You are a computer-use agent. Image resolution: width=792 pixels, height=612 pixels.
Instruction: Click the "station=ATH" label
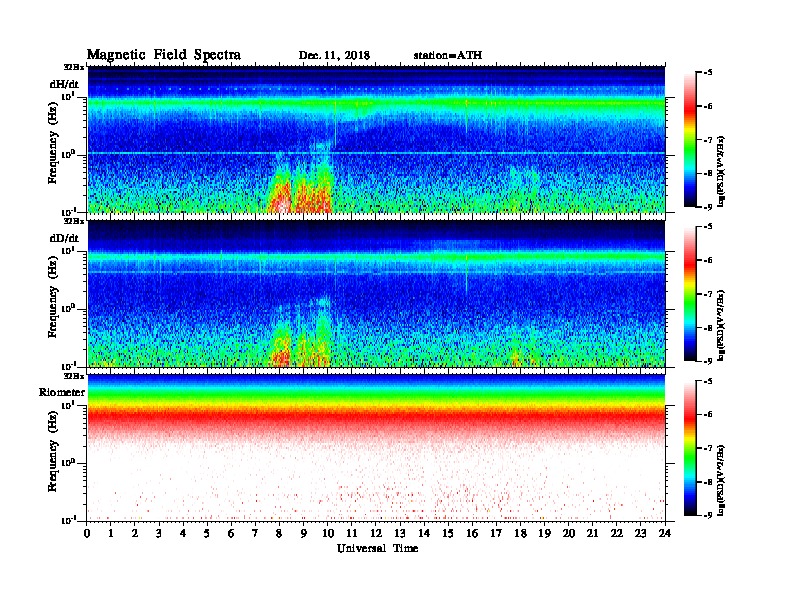coord(448,56)
